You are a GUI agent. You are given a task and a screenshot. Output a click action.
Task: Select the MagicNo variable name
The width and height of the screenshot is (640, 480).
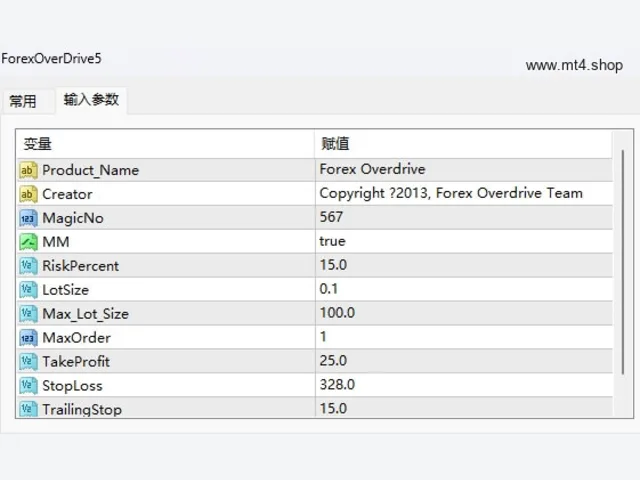point(73,218)
